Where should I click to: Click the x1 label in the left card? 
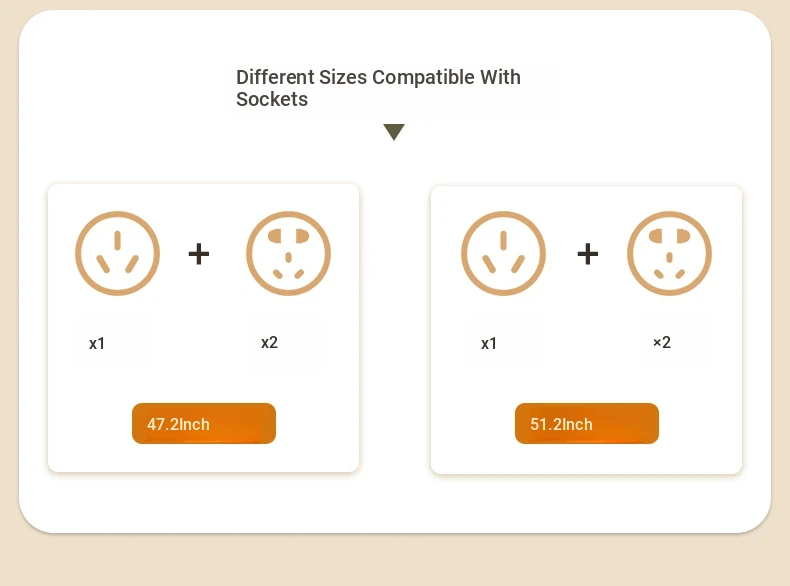point(97,344)
